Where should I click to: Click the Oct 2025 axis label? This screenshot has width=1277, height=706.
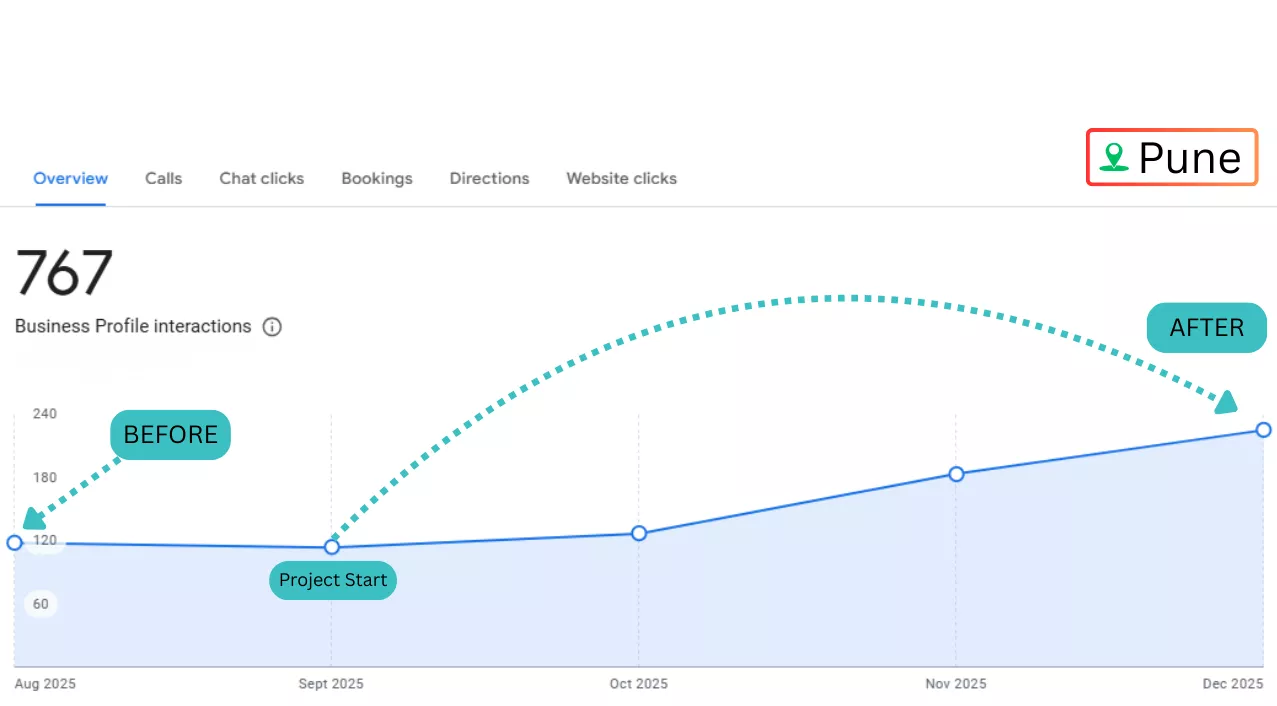coord(638,684)
